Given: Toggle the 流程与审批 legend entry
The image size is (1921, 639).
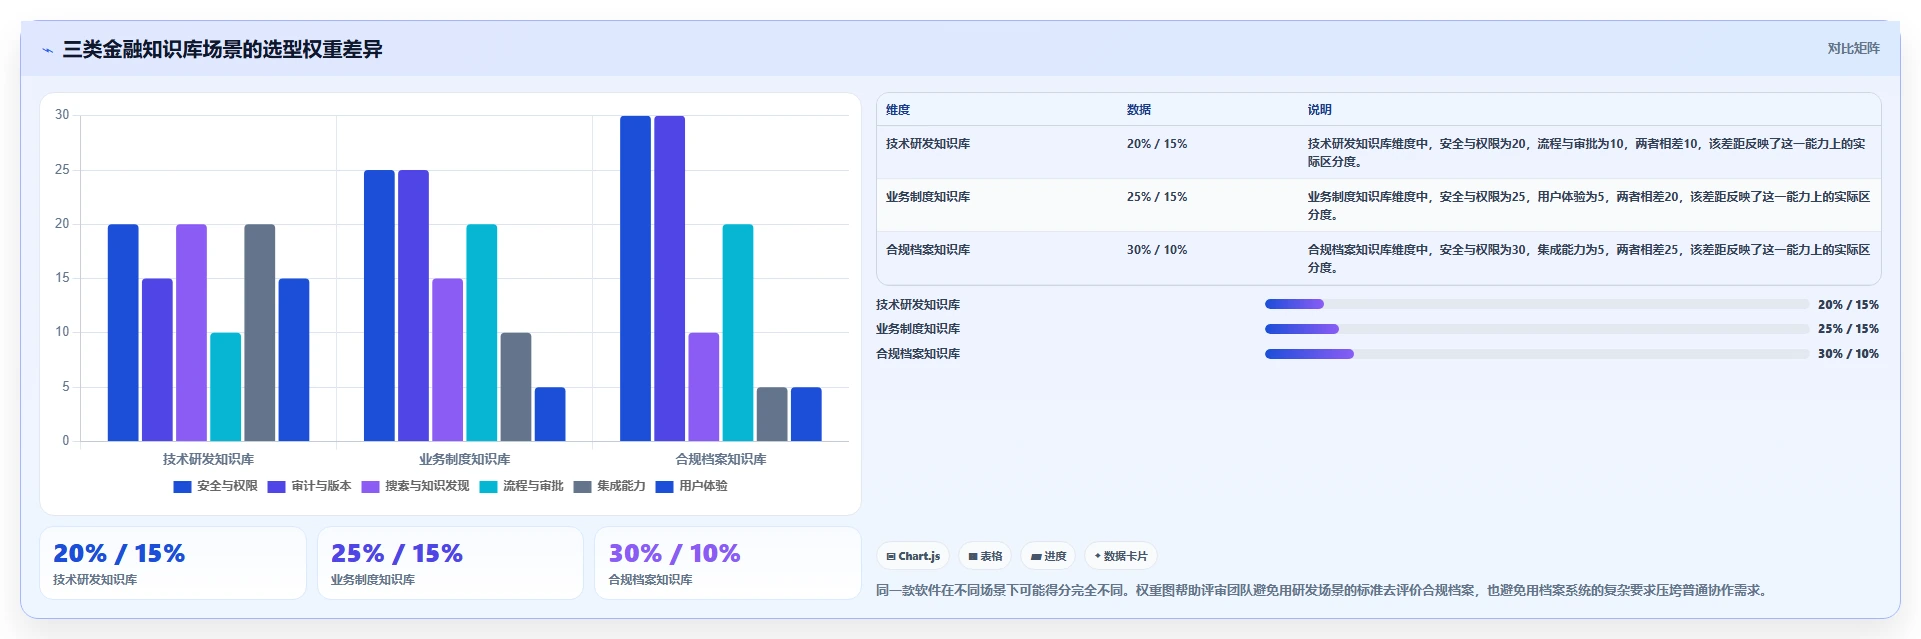Looking at the screenshot, I should pos(521,486).
